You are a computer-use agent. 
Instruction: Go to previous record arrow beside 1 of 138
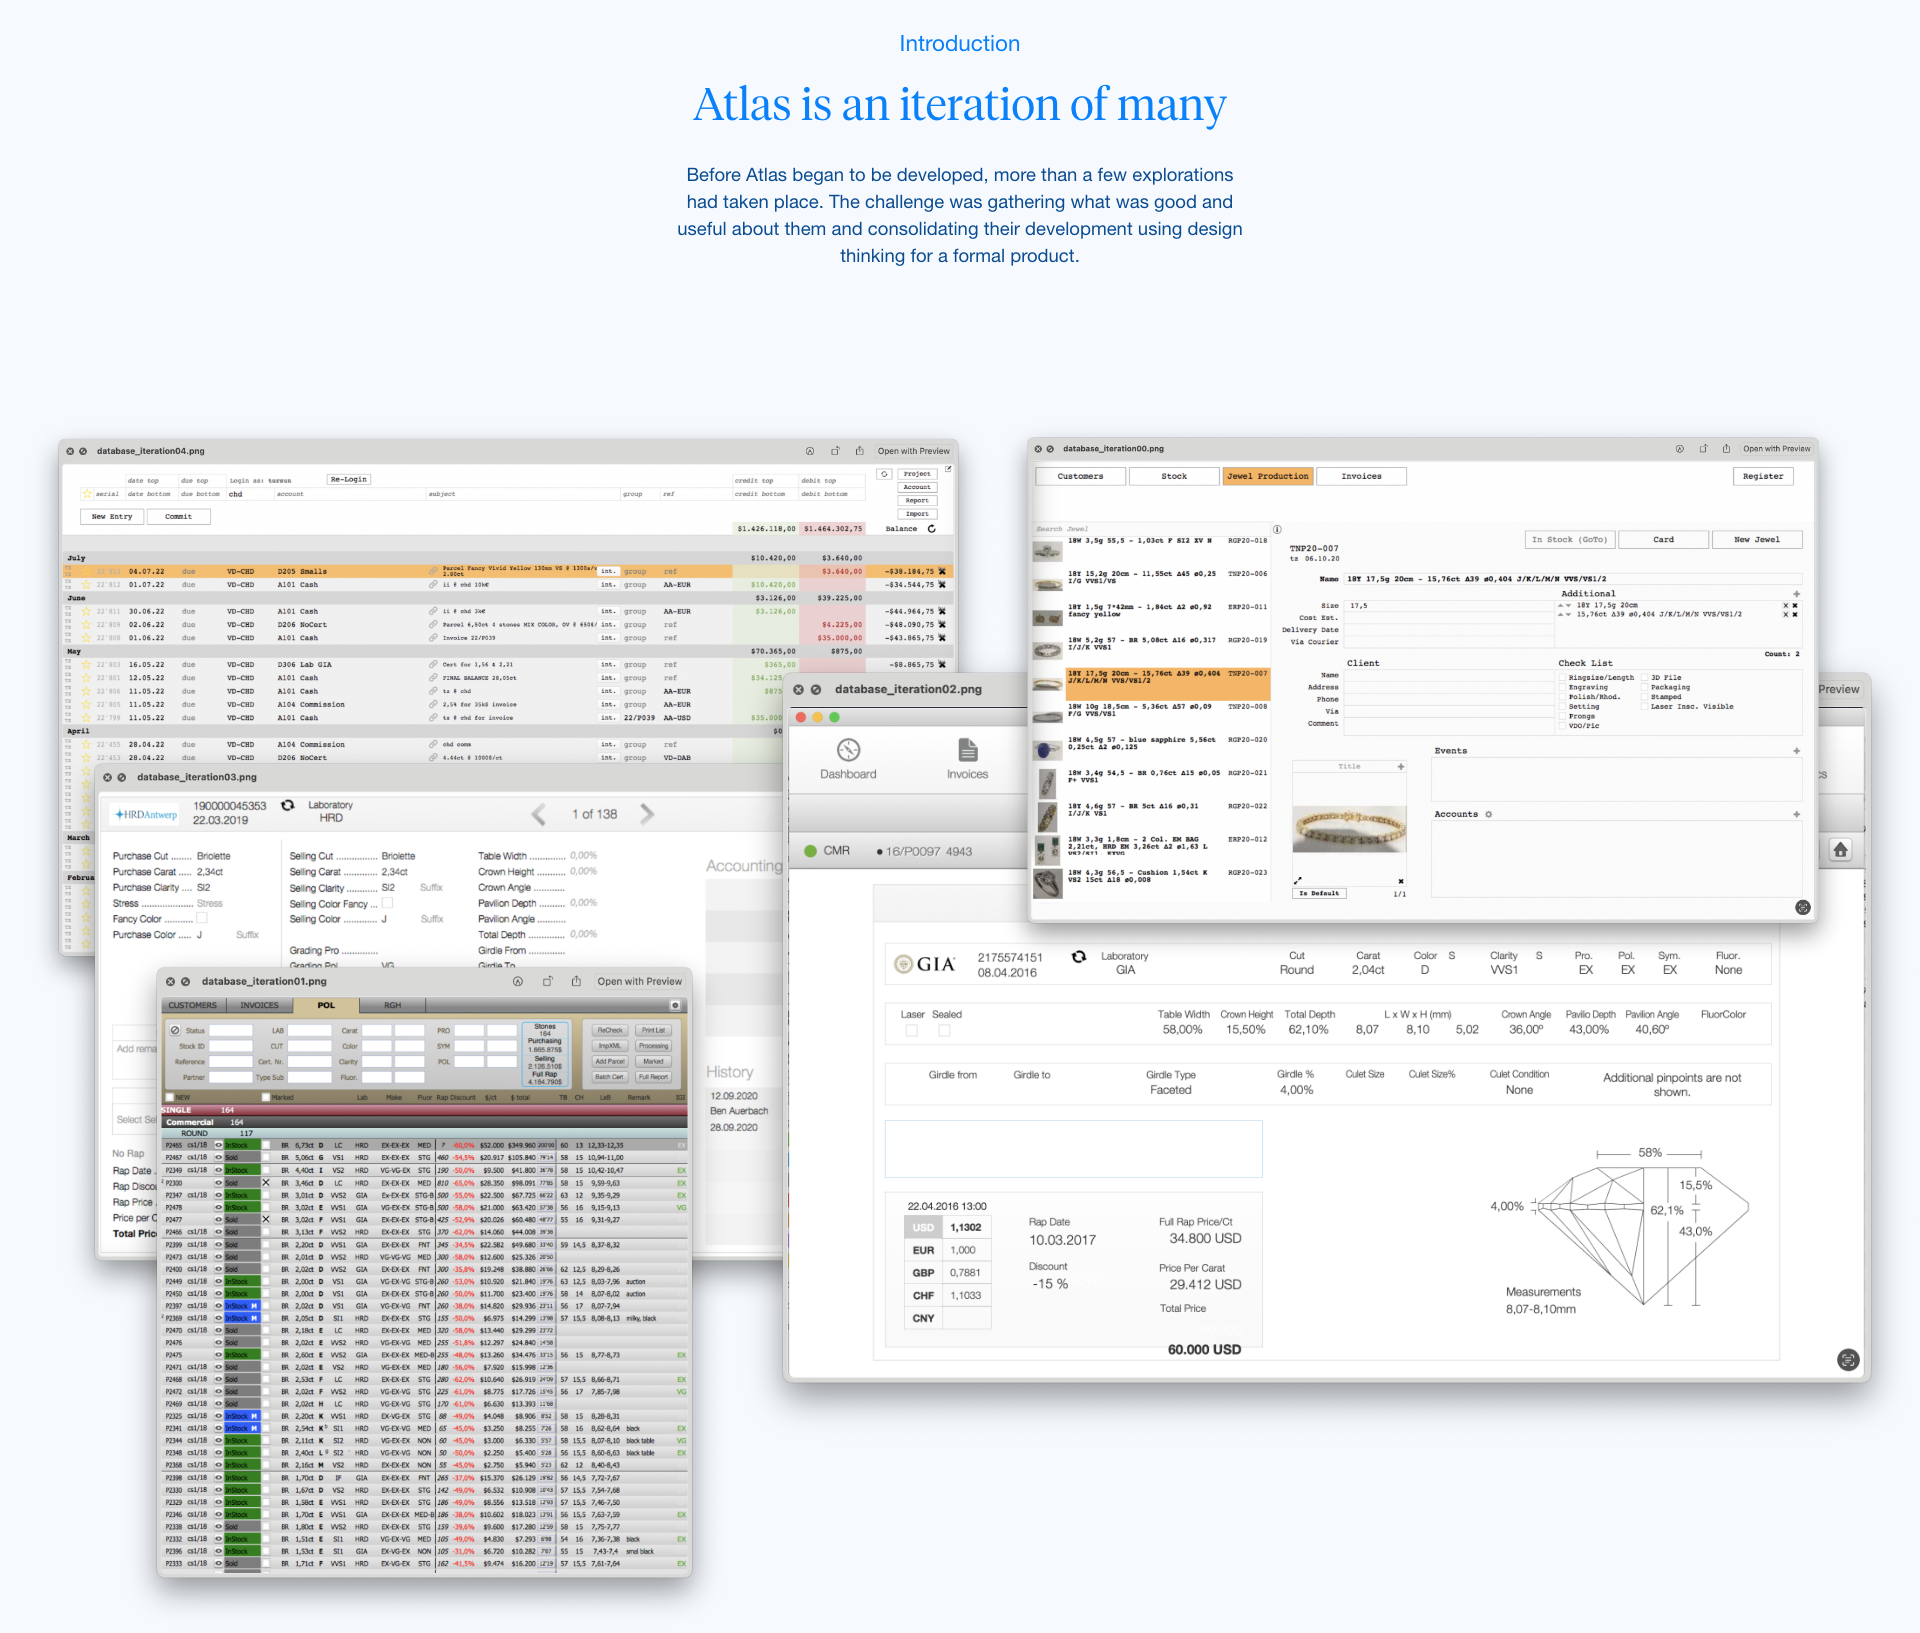[539, 814]
